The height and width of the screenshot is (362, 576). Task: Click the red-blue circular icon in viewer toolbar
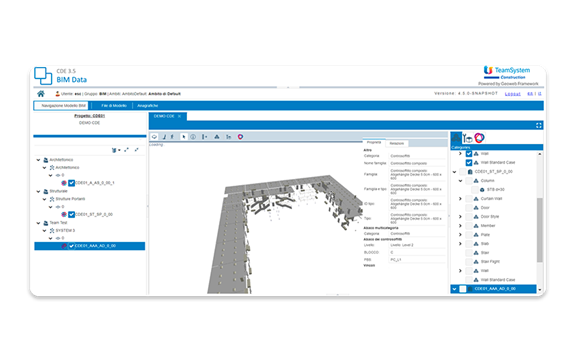[240, 137]
